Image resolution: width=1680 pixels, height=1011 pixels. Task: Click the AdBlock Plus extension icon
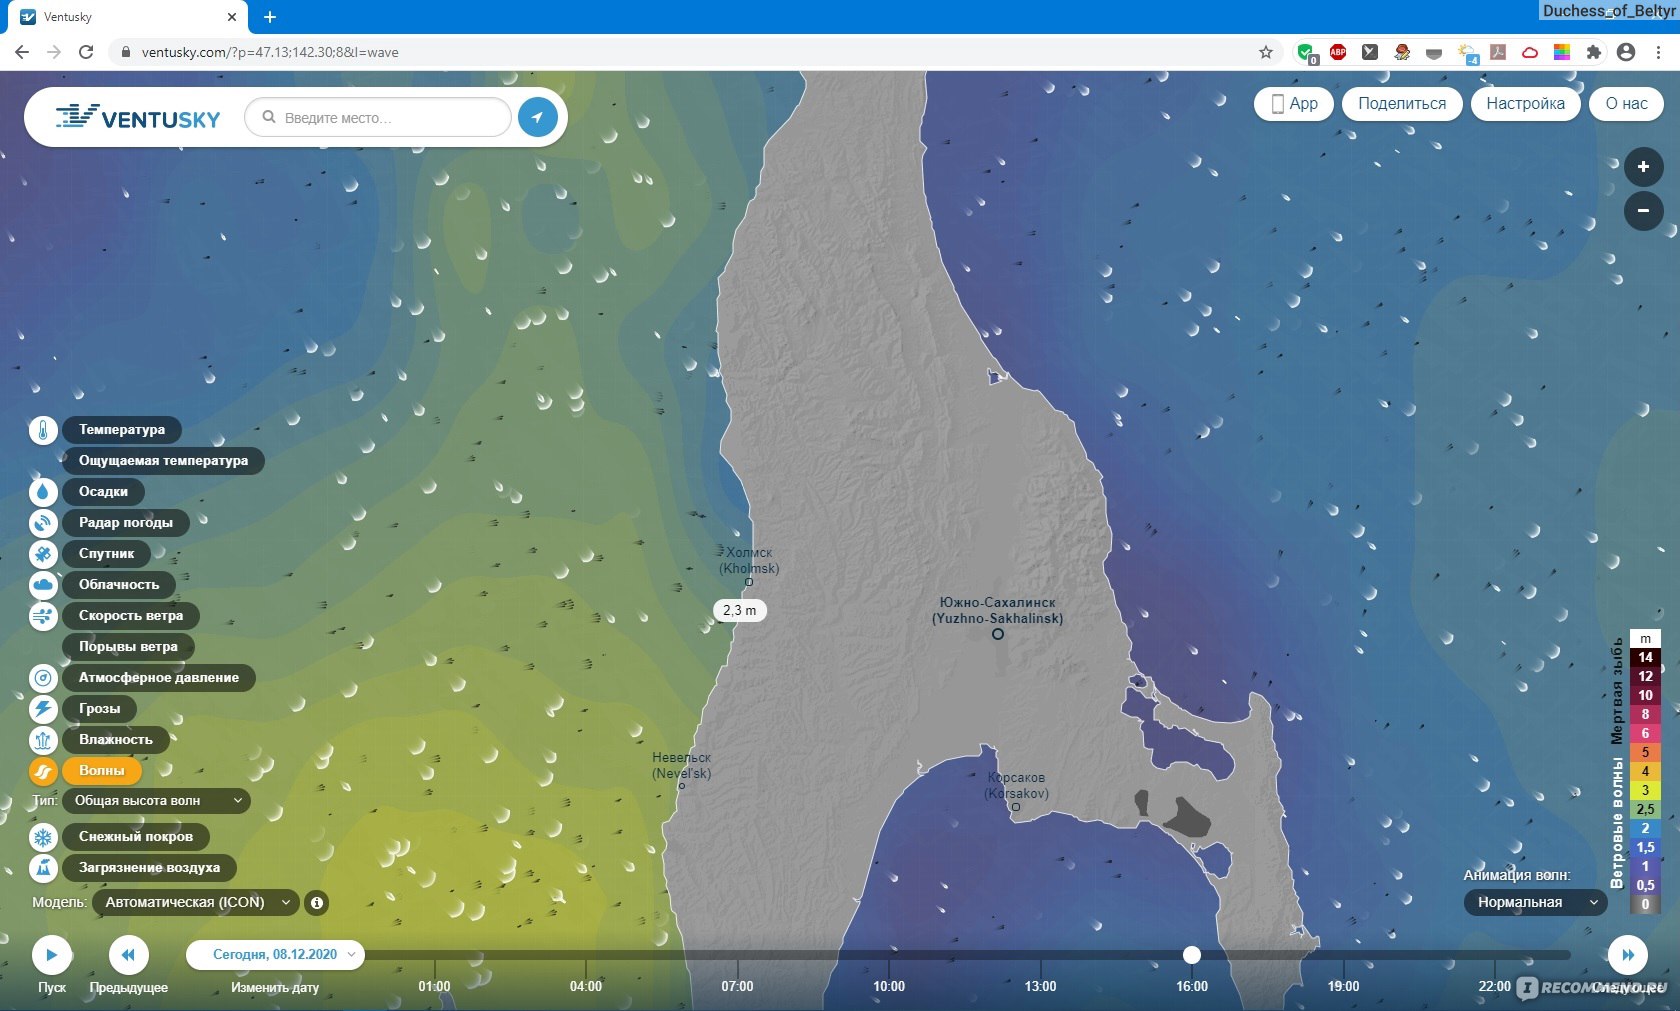click(1338, 52)
